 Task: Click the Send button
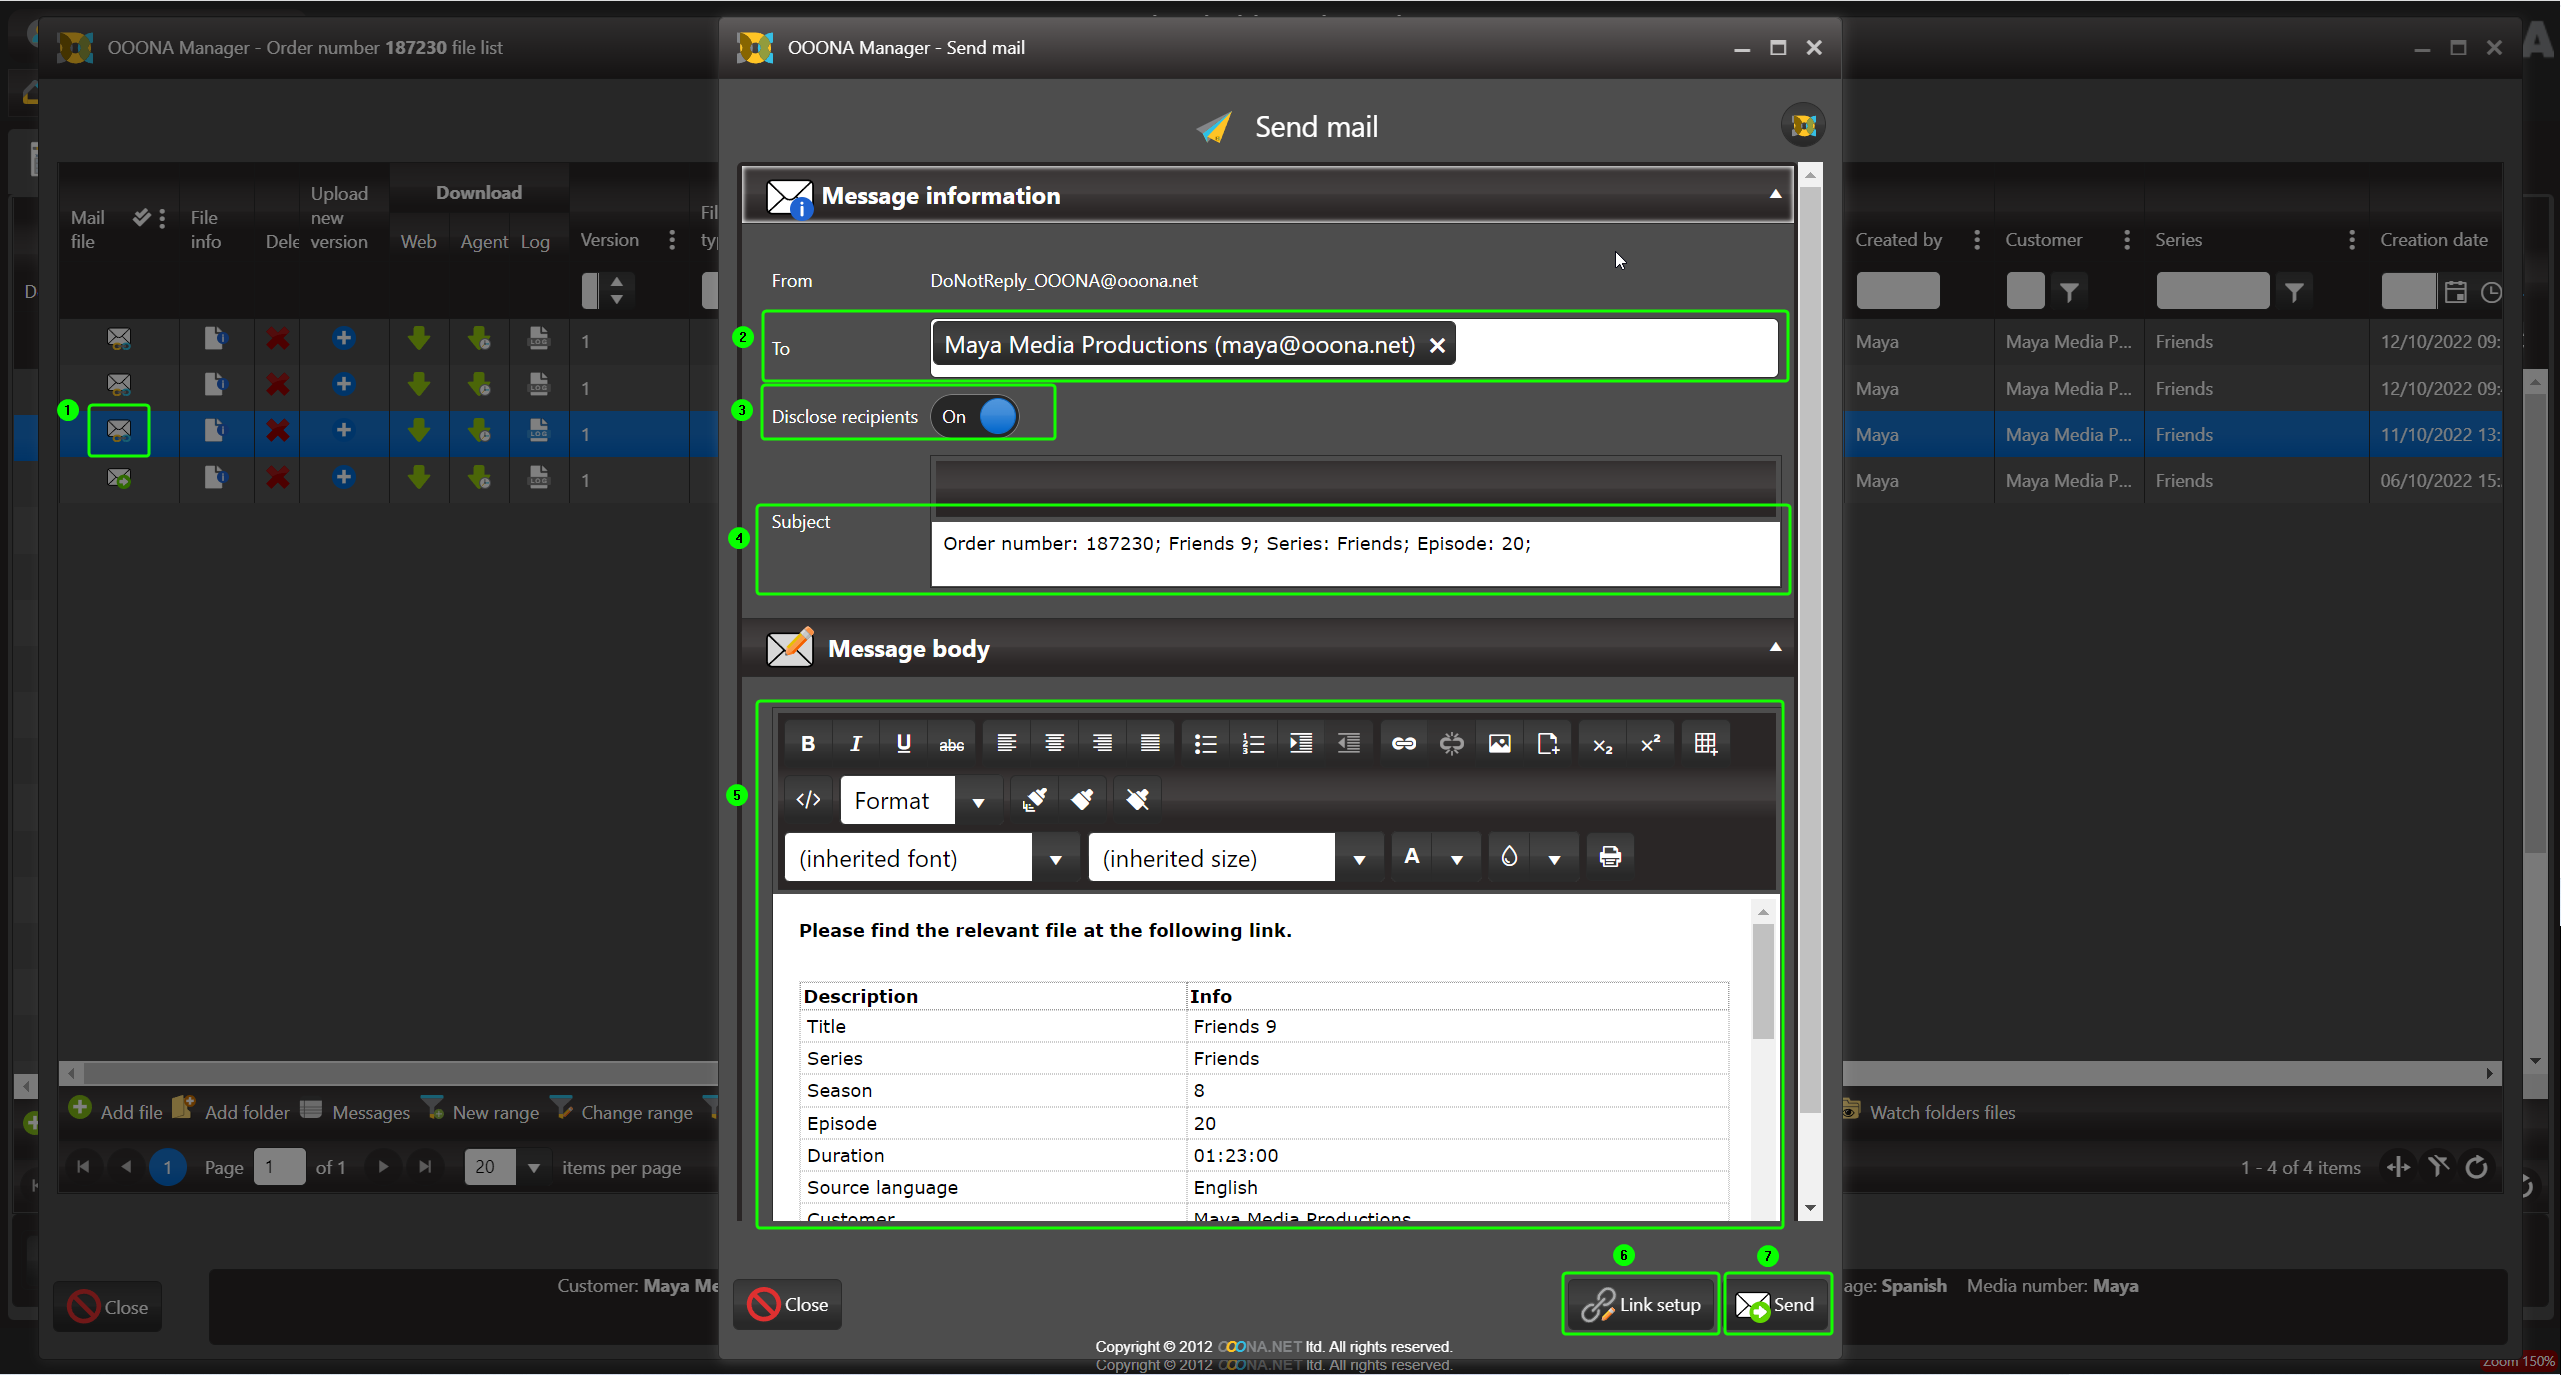pos(1777,1304)
